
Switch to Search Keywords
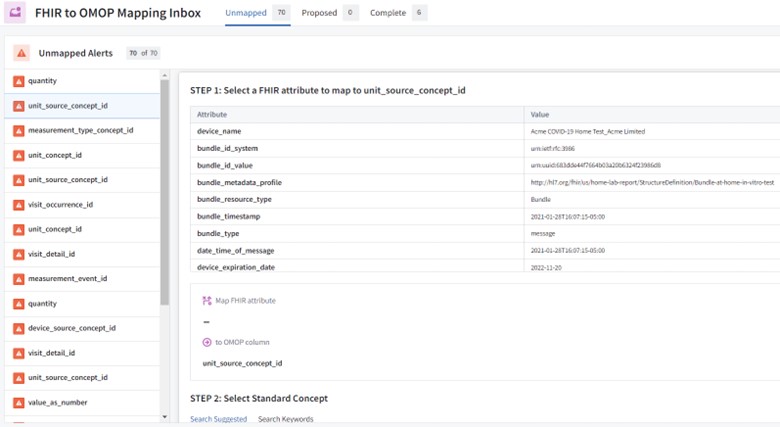[x=285, y=419]
